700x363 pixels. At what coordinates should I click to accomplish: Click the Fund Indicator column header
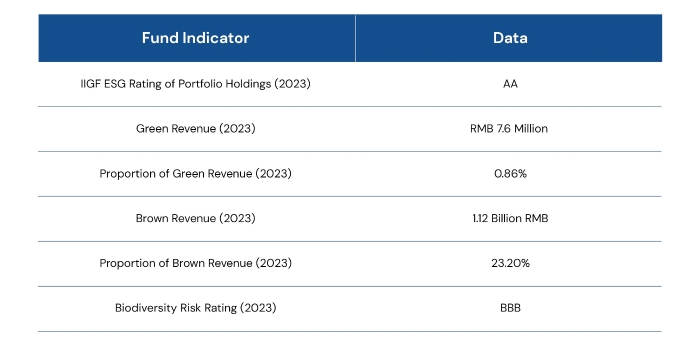[196, 38]
